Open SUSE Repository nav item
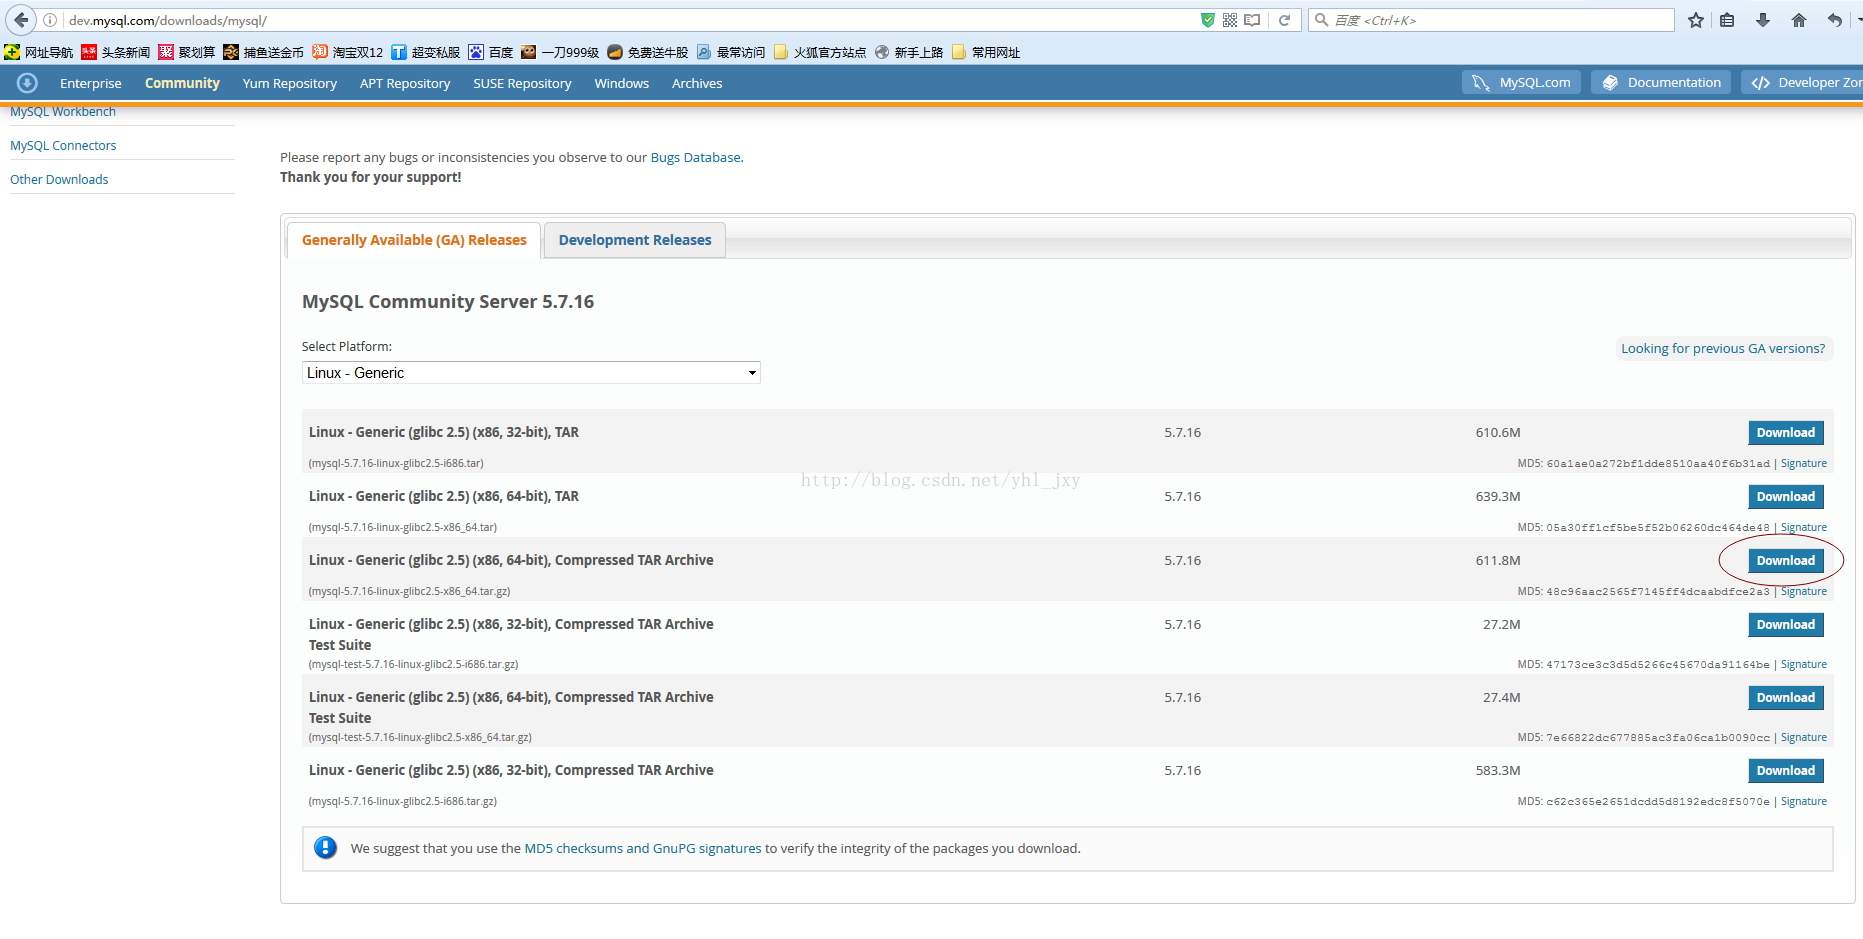This screenshot has height=939, width=1863. [522, 83]
